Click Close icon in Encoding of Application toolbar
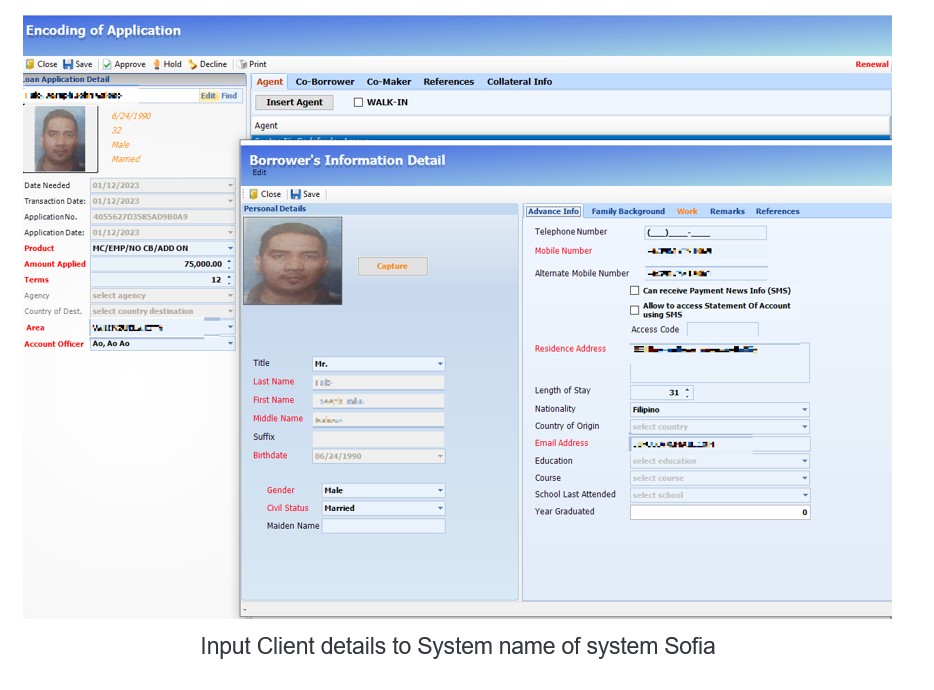The width and height of the screenshot is (934, 690). (30, 64)
